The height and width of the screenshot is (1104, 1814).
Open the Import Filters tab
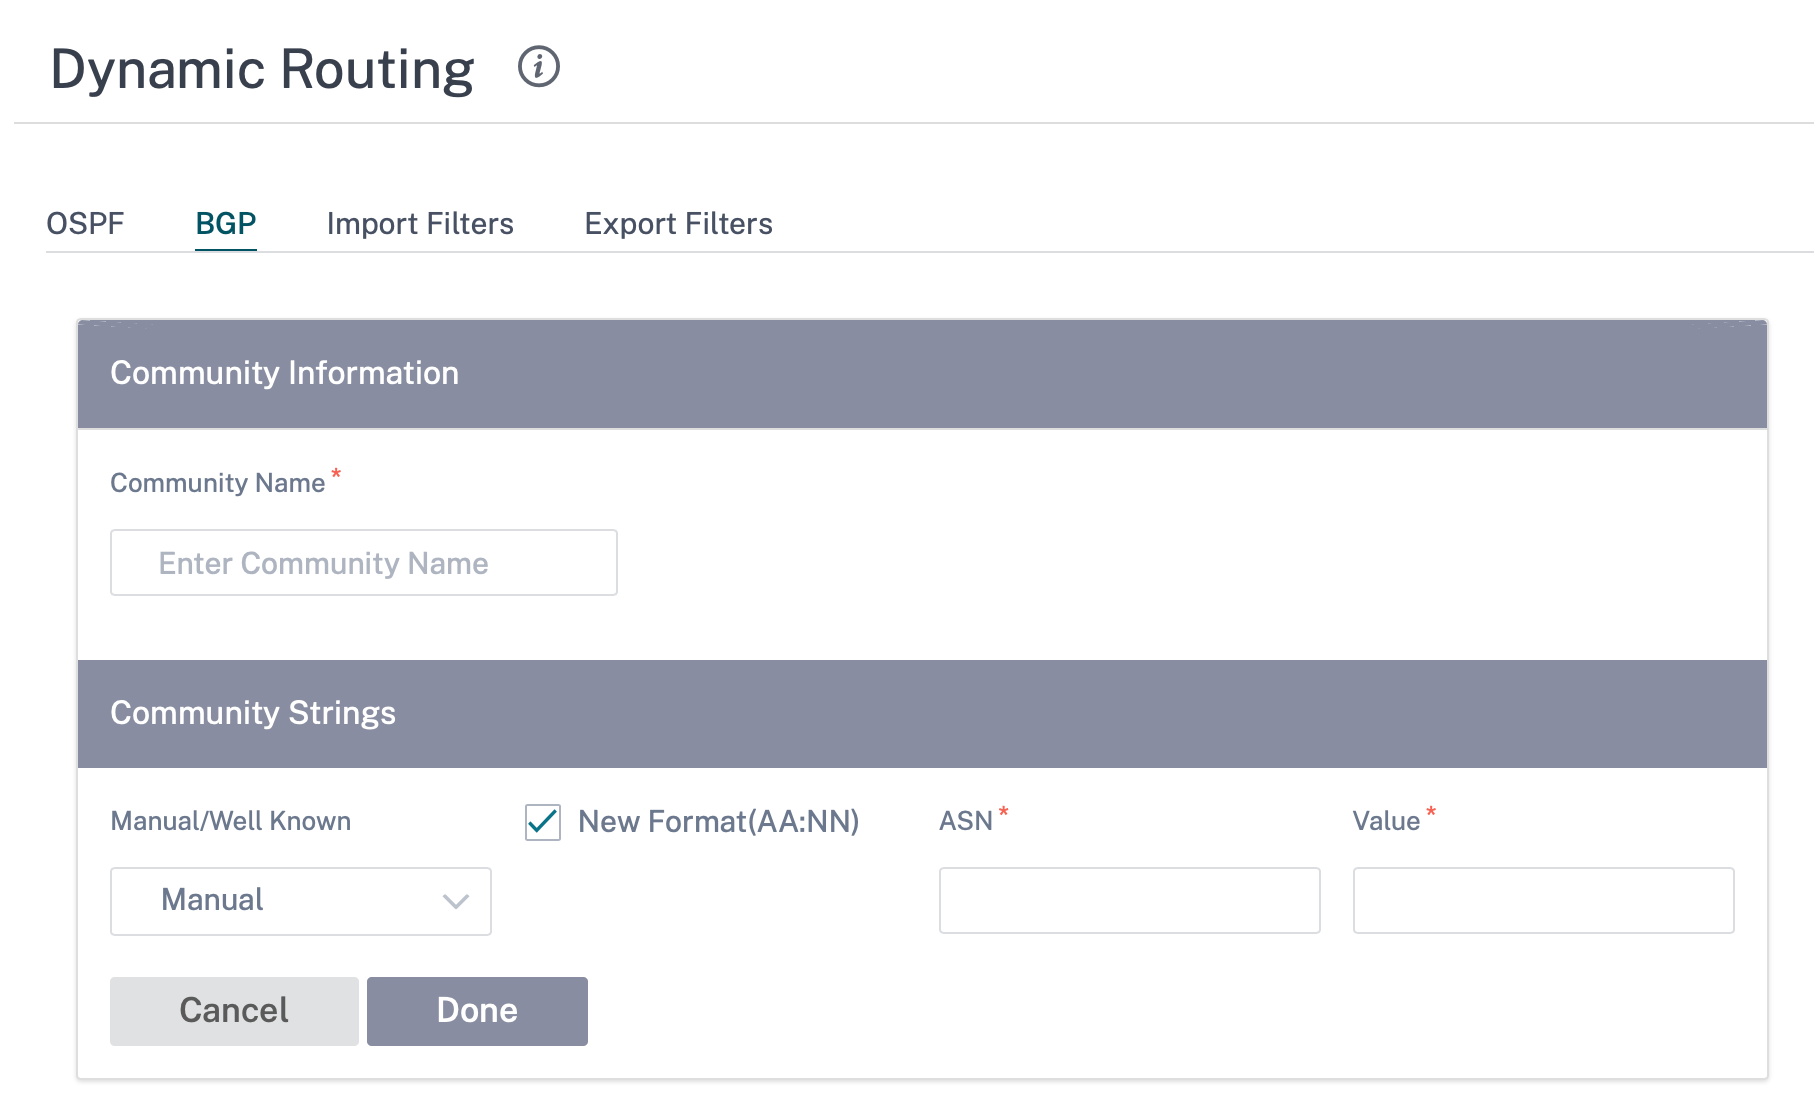[x=420, y=223]
